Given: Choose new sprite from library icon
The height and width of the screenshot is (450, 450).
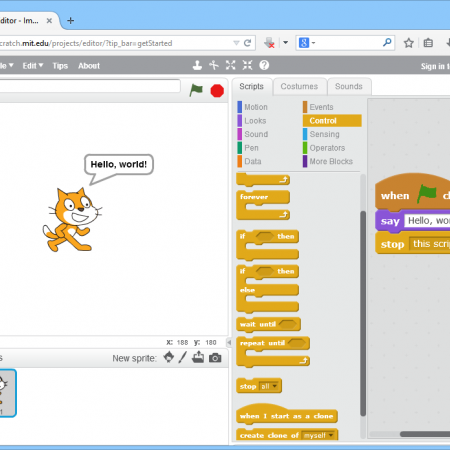Looking at the screenshot, I should tap(169, 358).
